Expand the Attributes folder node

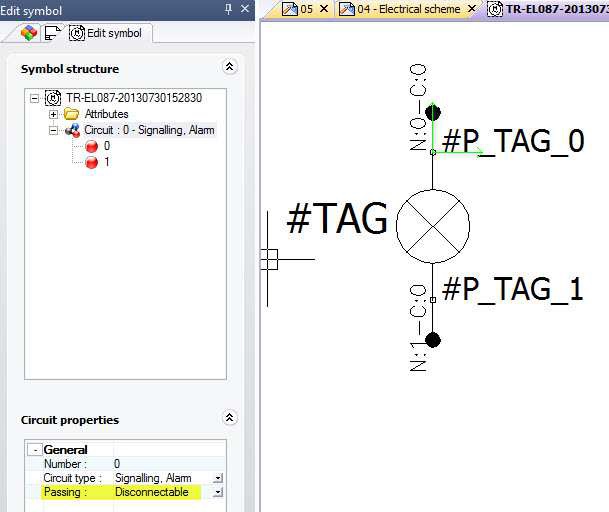point(54,114)
